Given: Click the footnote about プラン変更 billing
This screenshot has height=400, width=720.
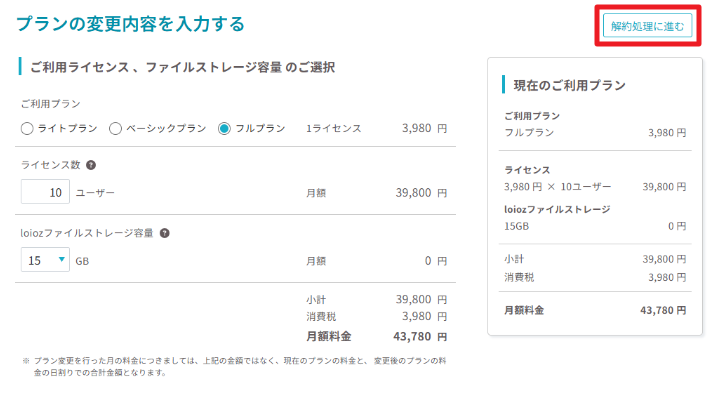Looking at the screenshot, I should 234,366.
